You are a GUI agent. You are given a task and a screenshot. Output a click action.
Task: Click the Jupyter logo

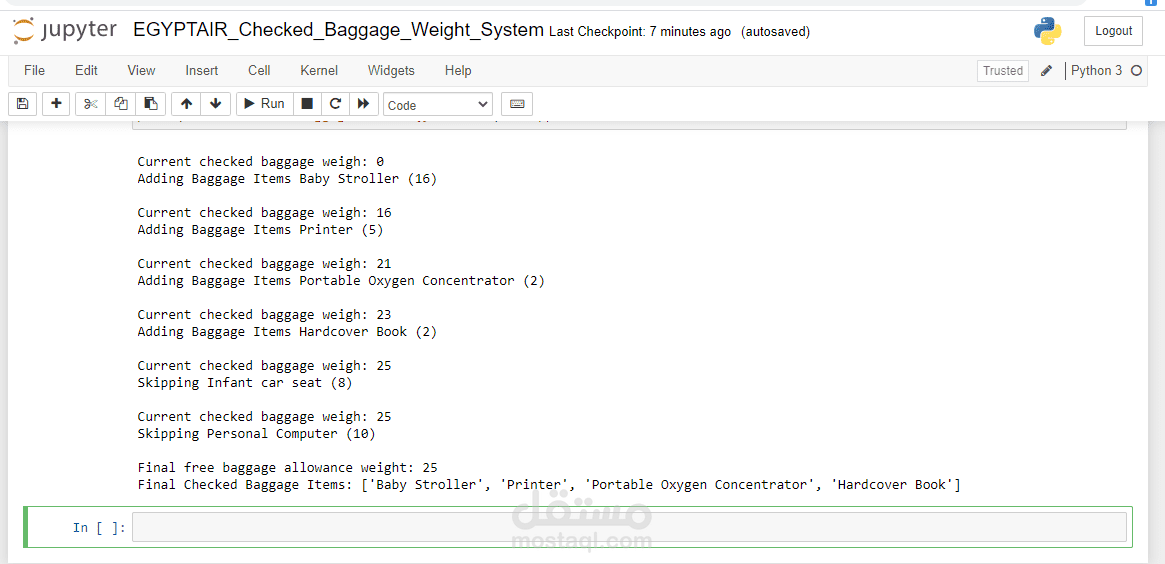point(65,30)
